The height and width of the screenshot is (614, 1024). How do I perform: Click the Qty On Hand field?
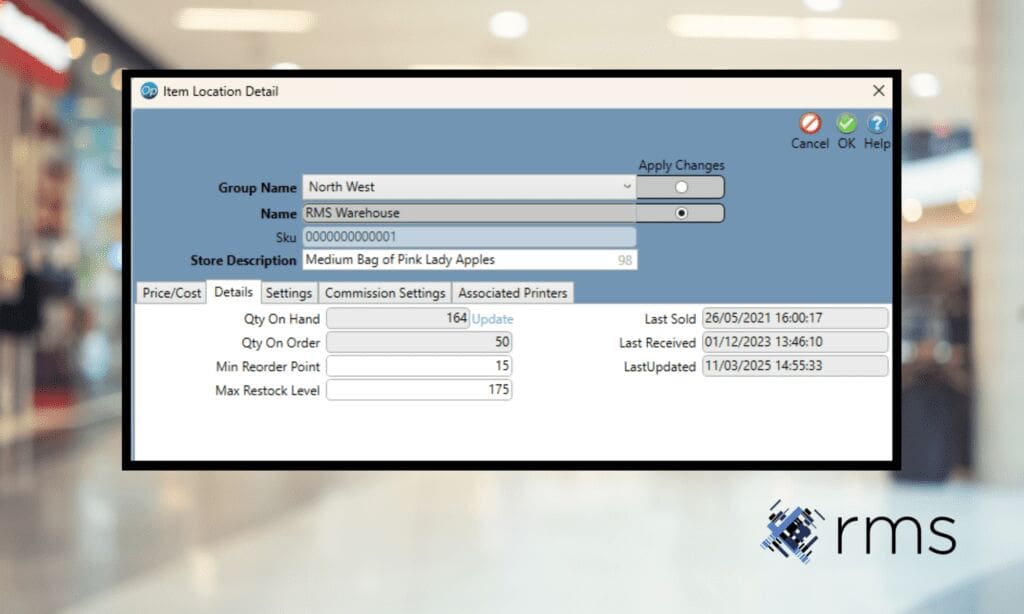398,318
